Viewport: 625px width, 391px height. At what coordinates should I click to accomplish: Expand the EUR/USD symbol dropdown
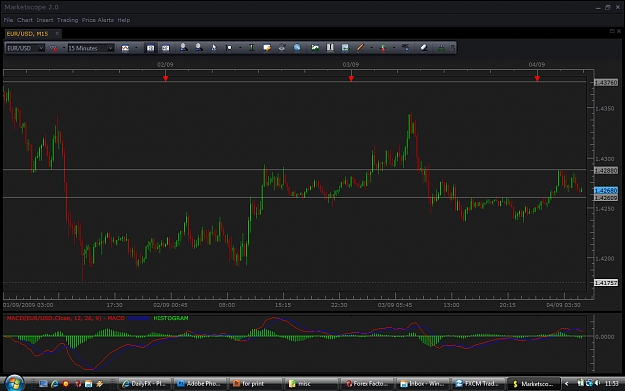(x=41, y=48)
